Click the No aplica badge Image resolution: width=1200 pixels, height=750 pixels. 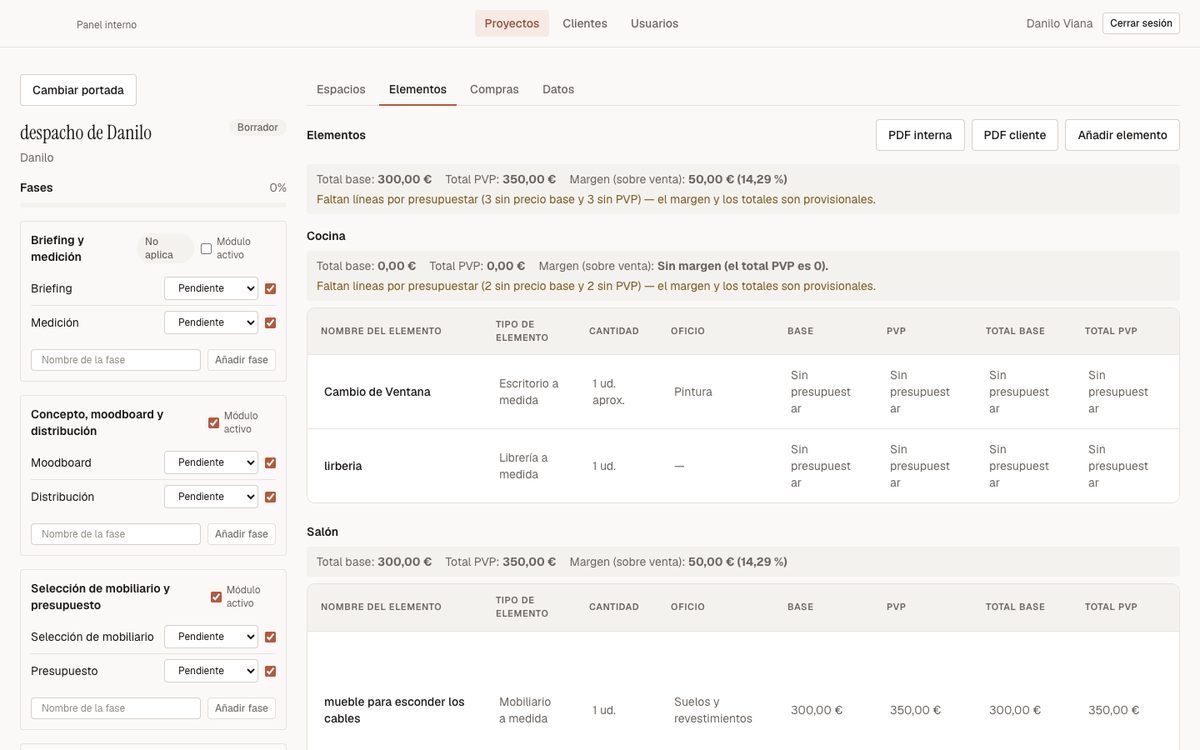click(164, 248)
